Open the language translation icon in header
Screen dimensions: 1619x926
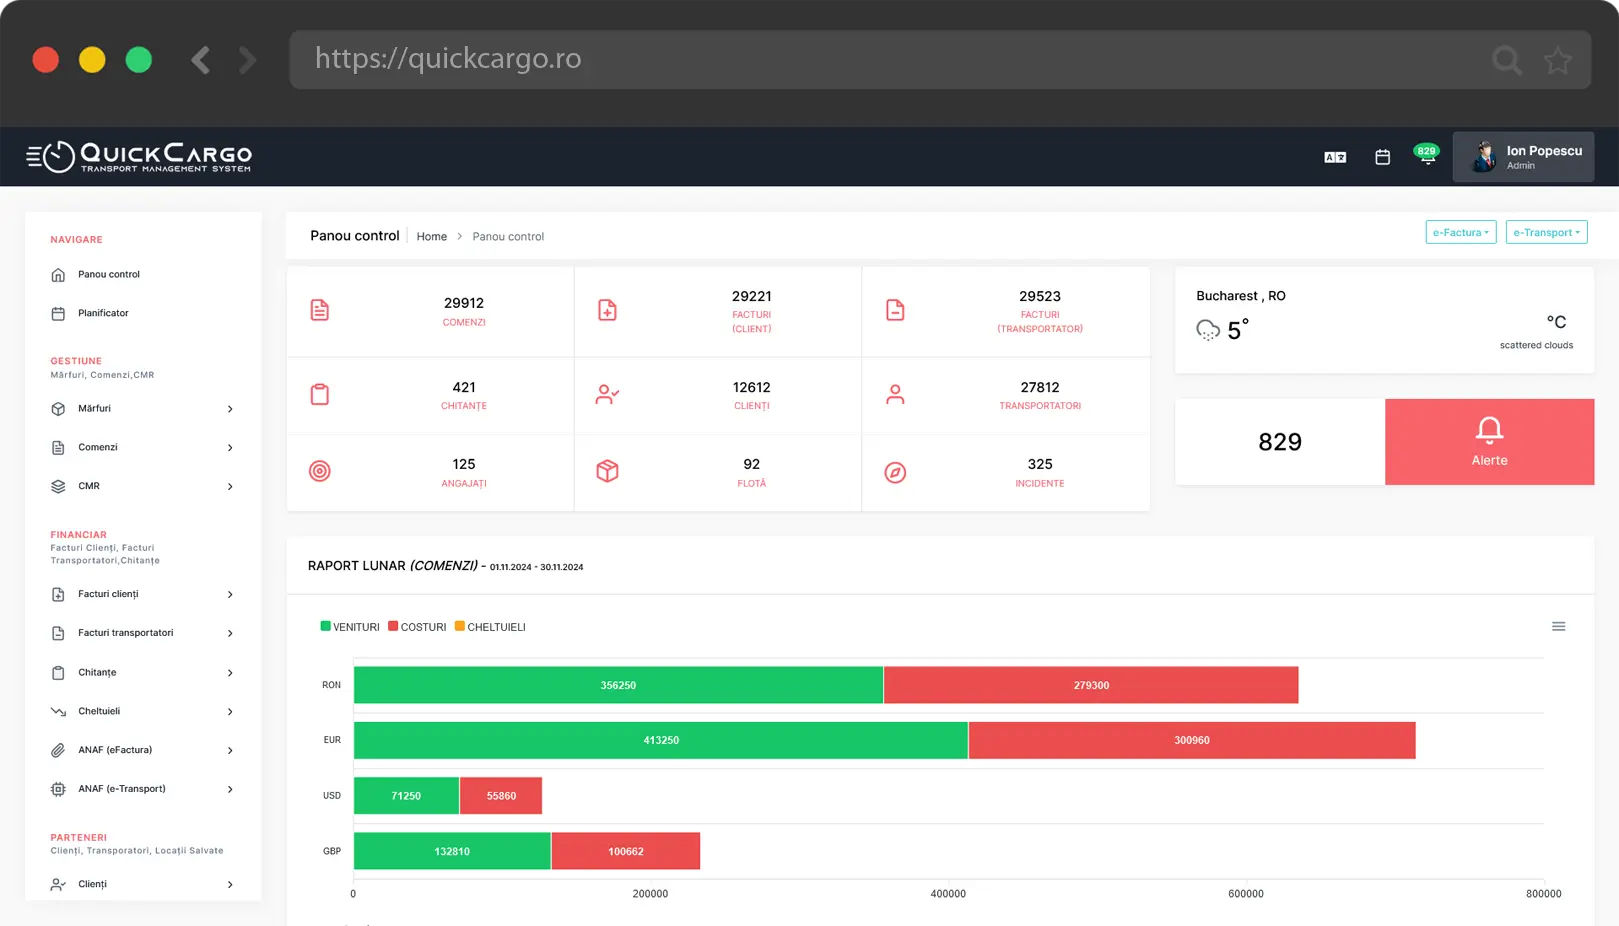(x=1335, y=157)
